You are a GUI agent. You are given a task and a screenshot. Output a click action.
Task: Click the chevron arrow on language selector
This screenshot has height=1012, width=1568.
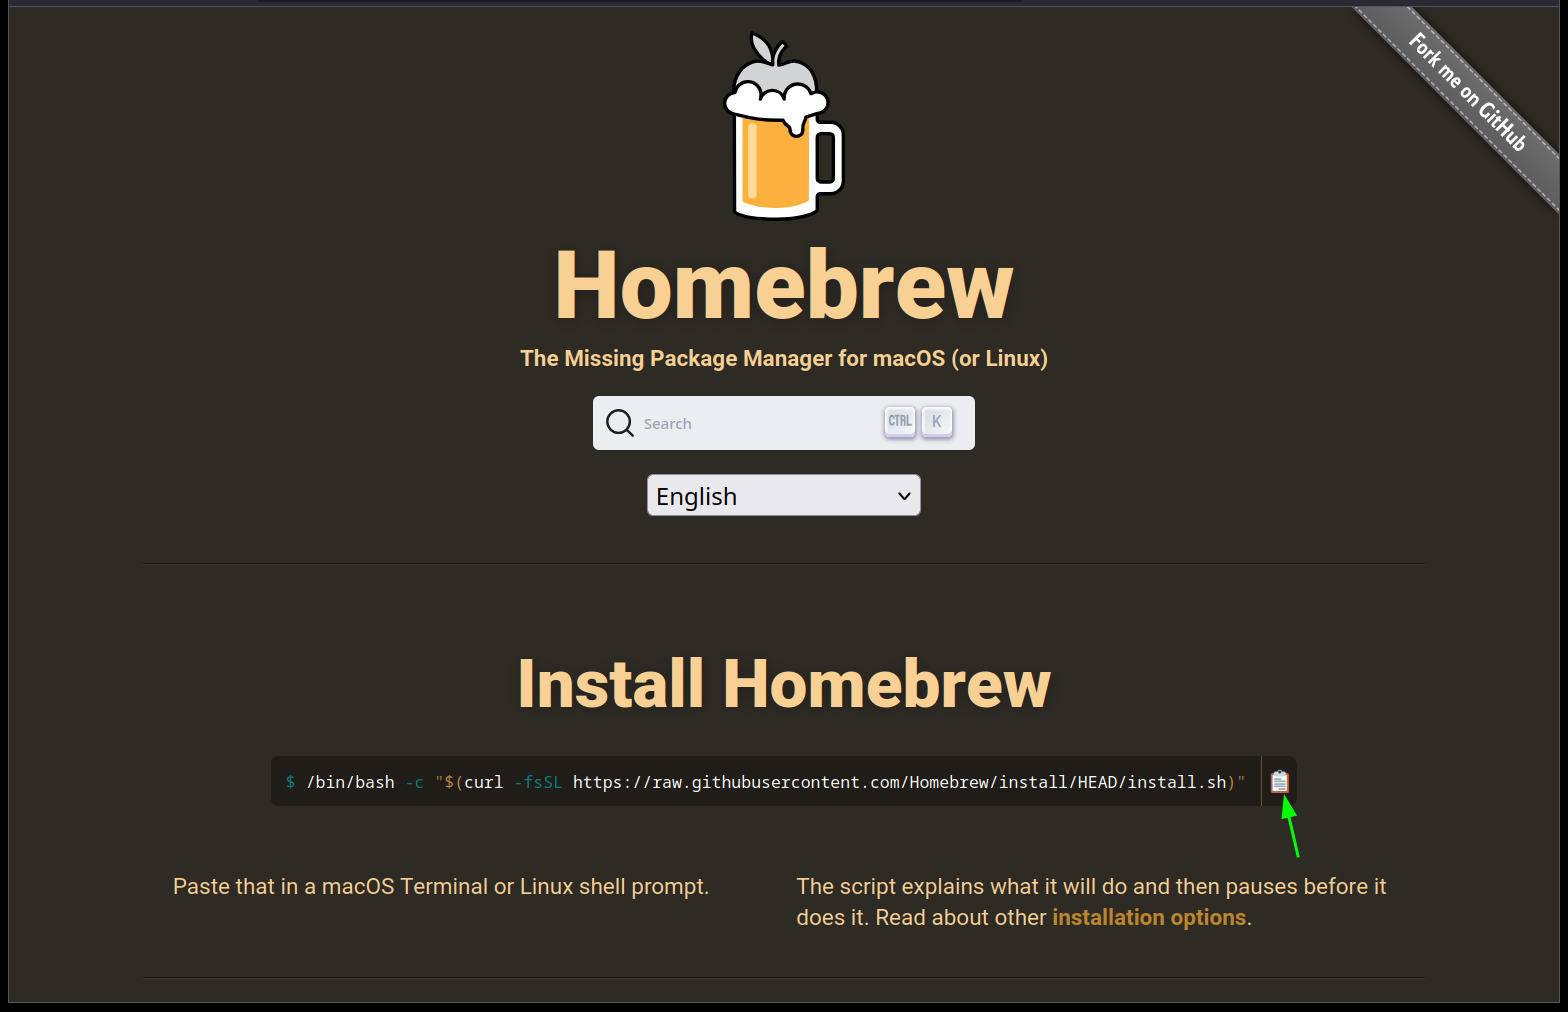pyautogui.click(x=904, y=496)
